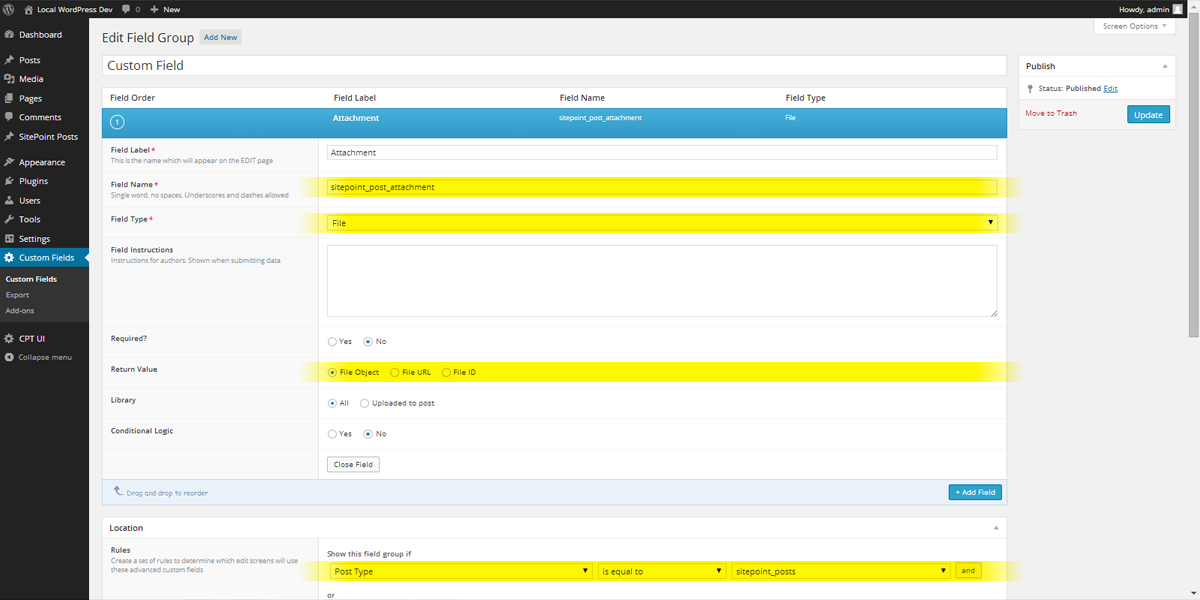The height and width of the screenshot is (600, 1200).
Task: Set Required to Yes
Action: coord(333,342)
